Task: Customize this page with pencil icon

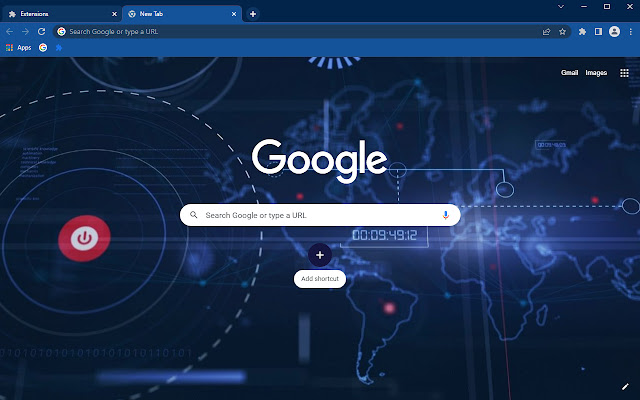Action: coord(625,387)
